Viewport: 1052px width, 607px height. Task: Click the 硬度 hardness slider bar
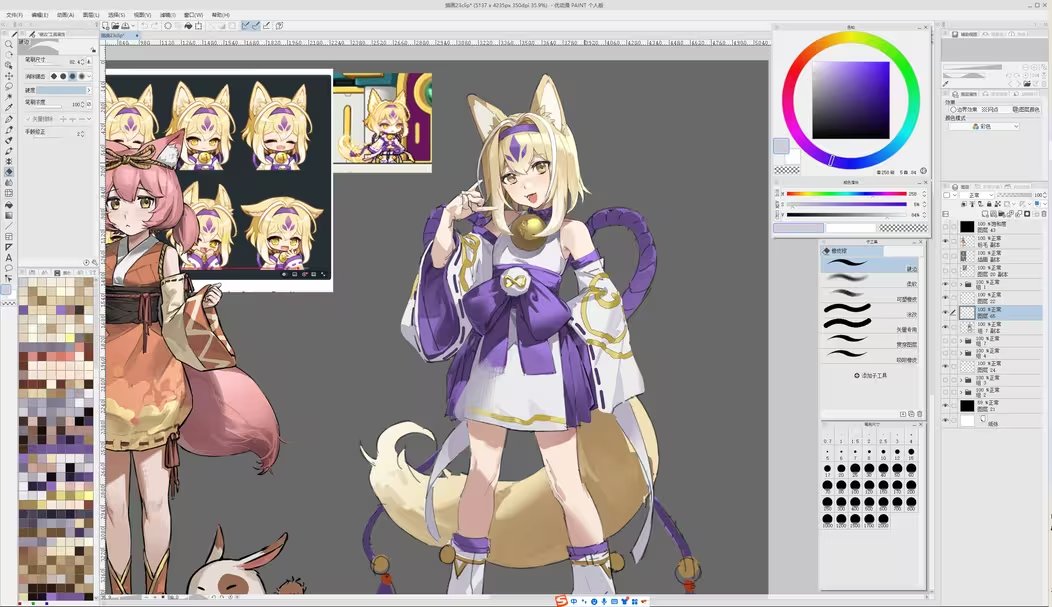point(62,90)
